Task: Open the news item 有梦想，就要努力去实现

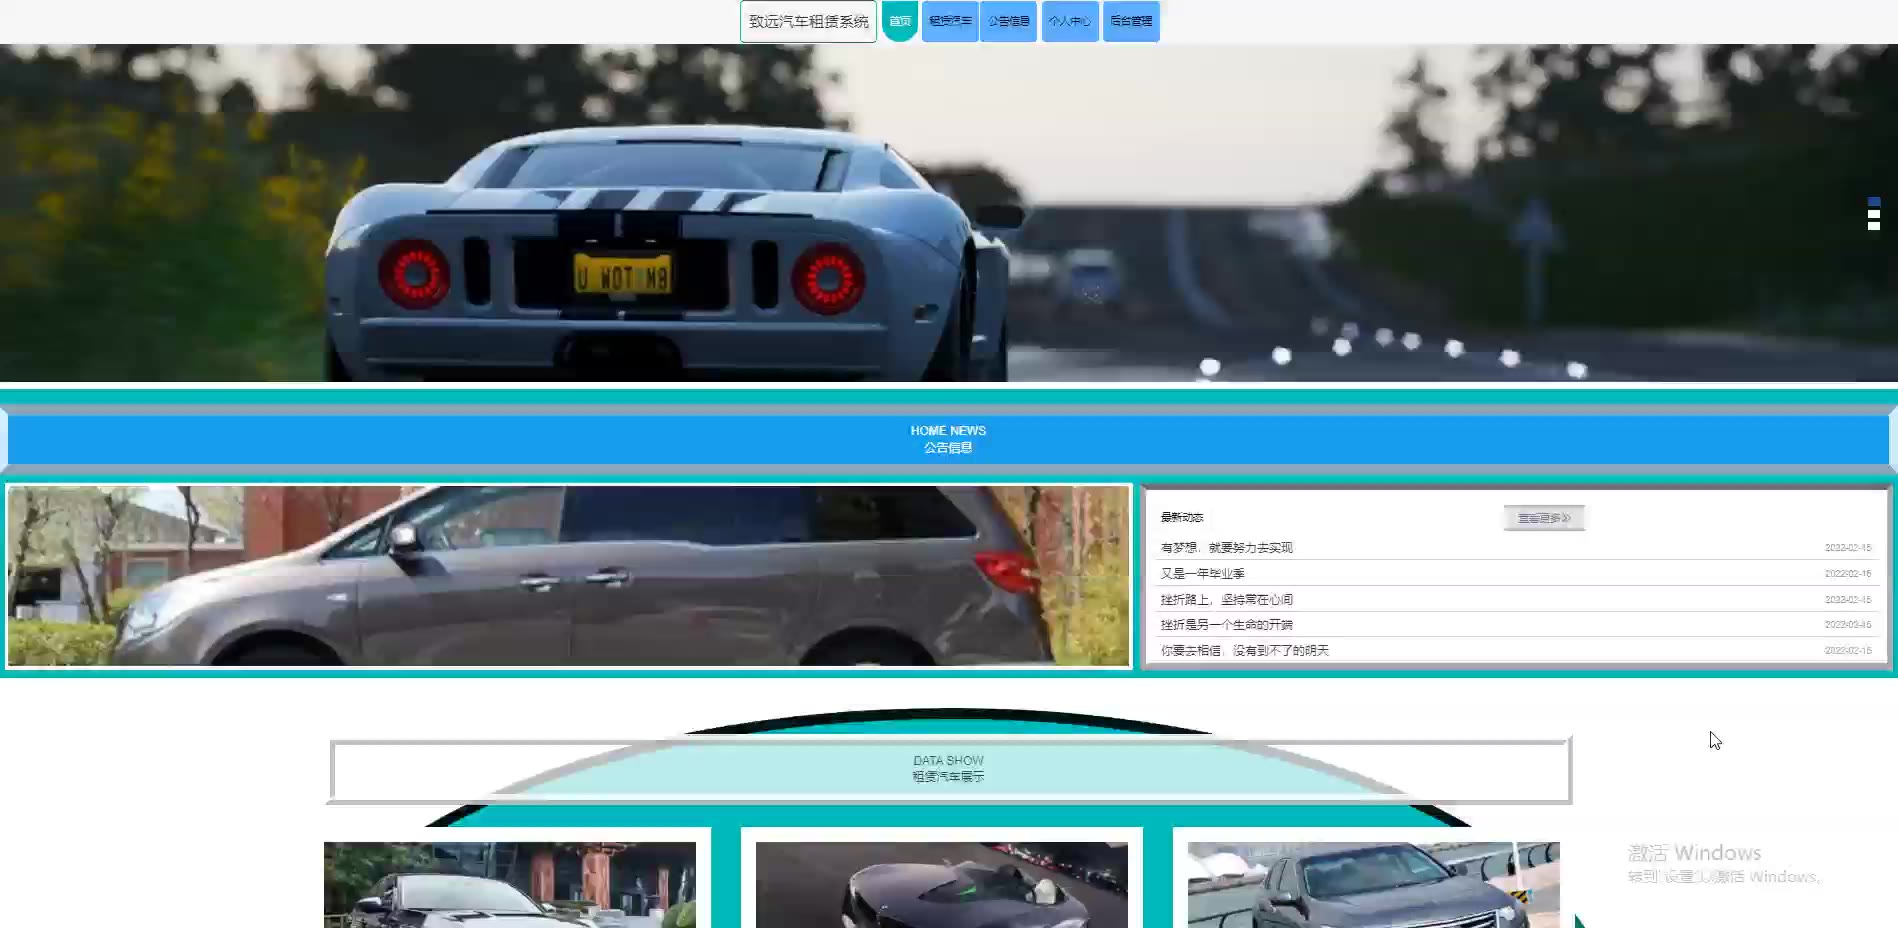Action: (1226, 548)
